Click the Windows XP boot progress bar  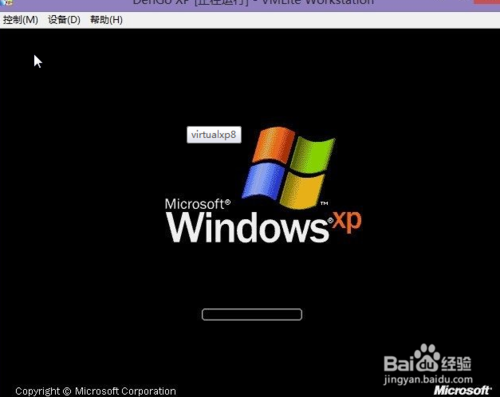(x=252, y=314)
